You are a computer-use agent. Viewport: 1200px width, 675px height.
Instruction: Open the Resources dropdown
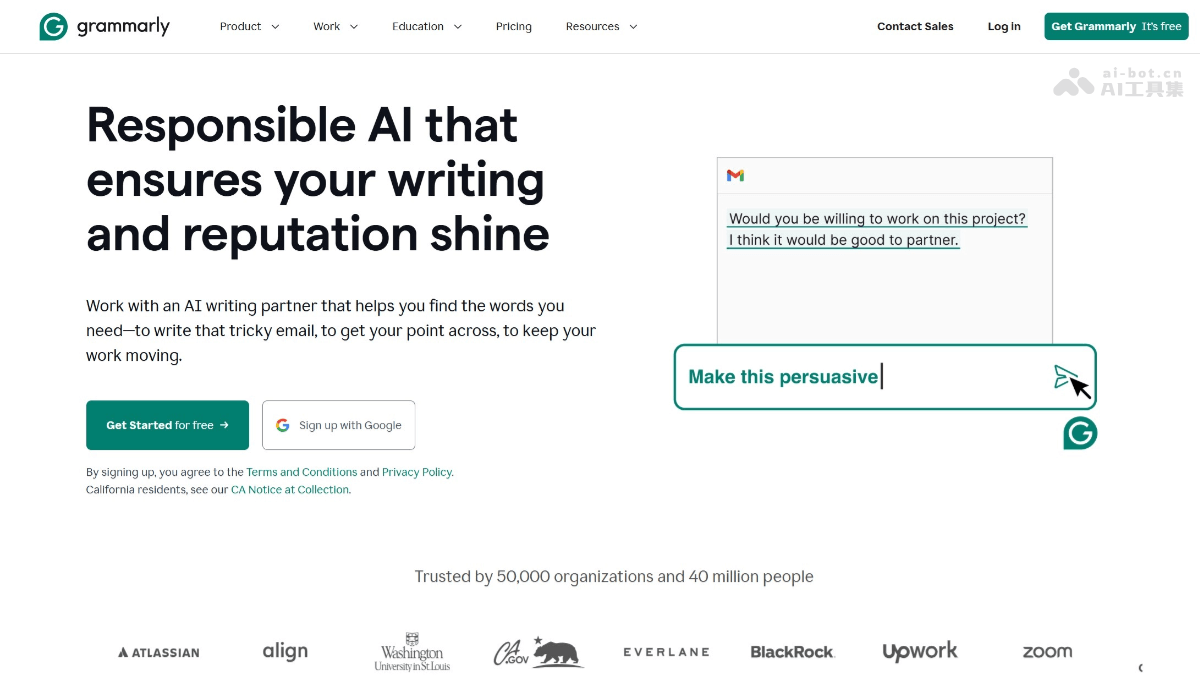click(601, 27)
